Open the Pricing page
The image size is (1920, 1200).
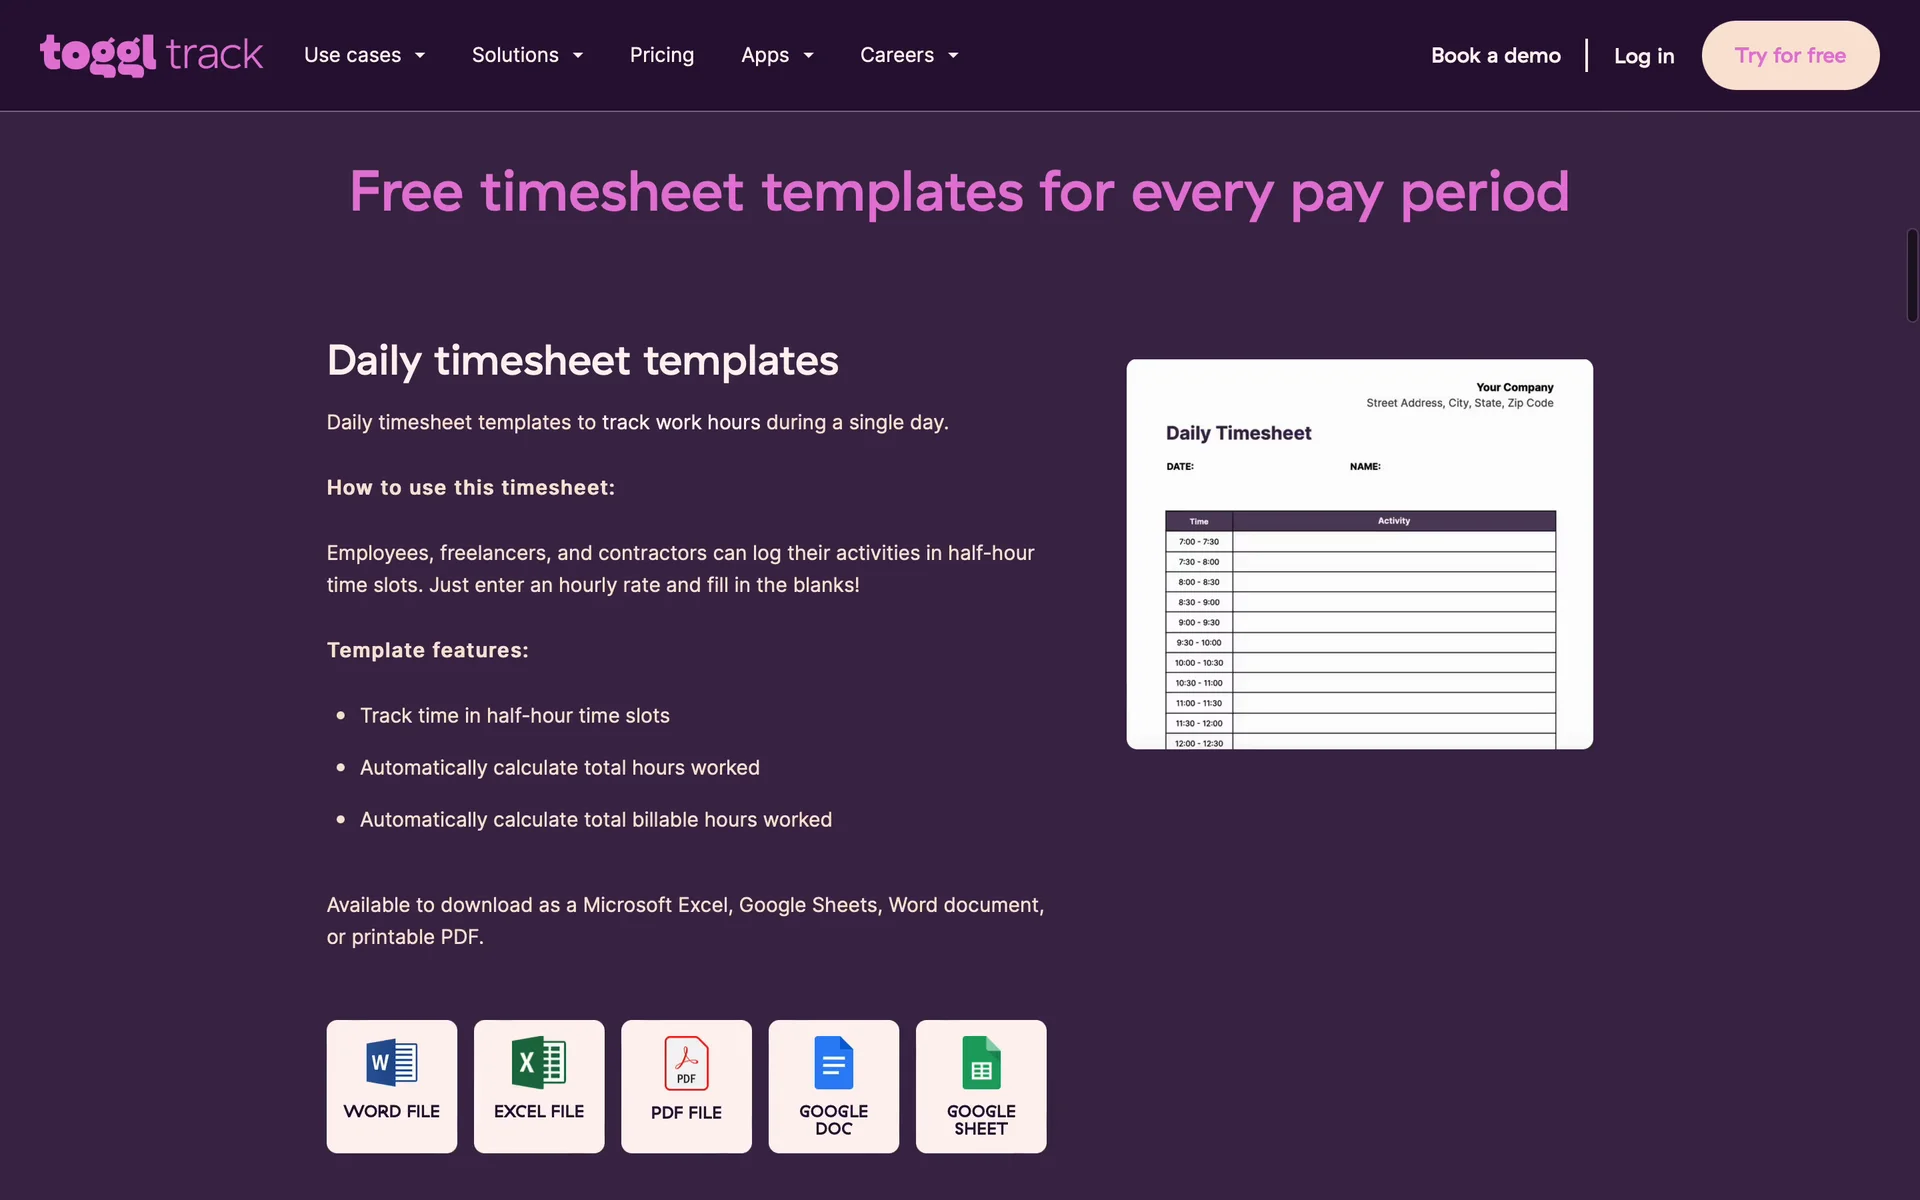661,55
